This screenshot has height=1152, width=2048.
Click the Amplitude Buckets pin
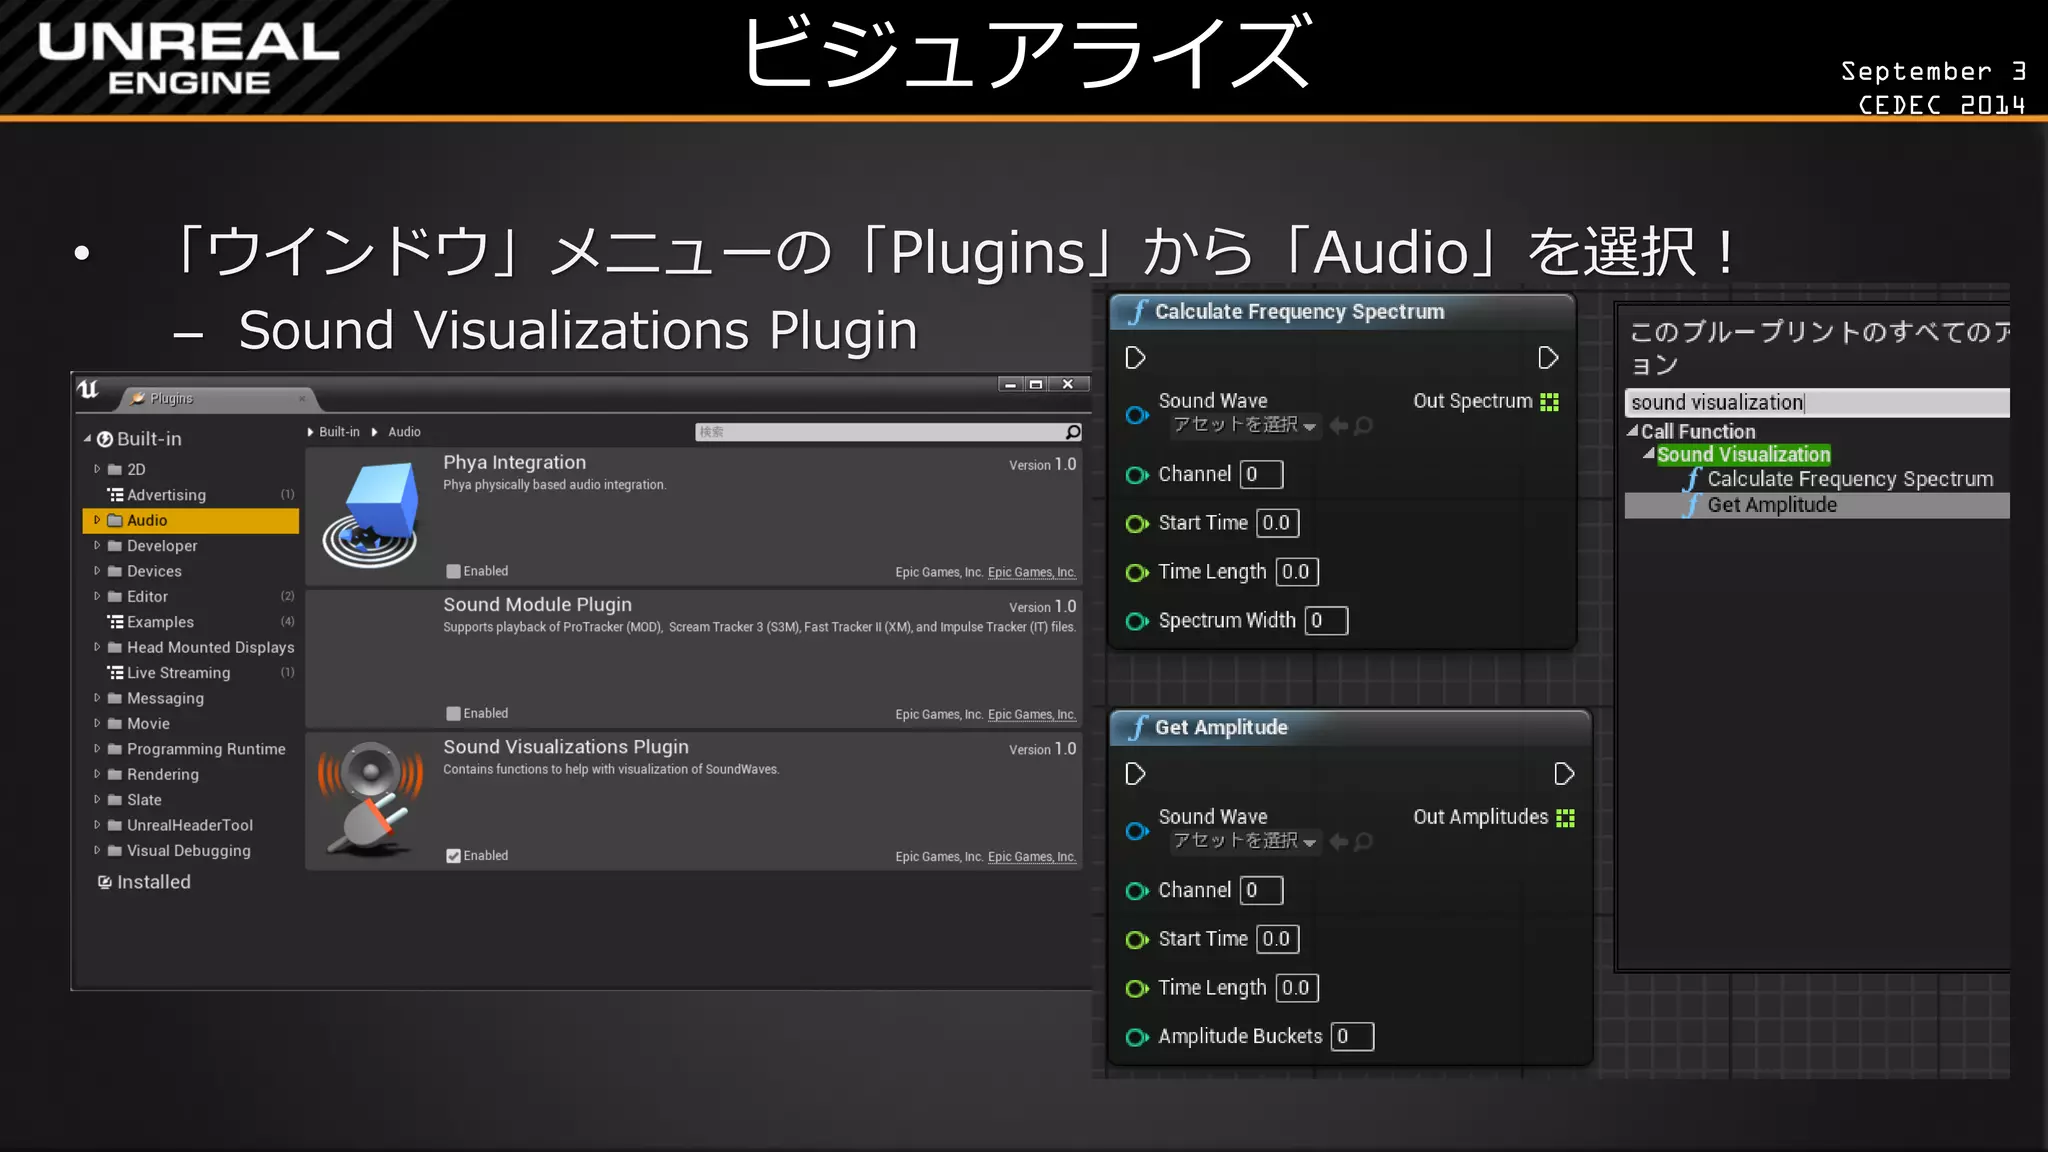tap(1137, 1037)
